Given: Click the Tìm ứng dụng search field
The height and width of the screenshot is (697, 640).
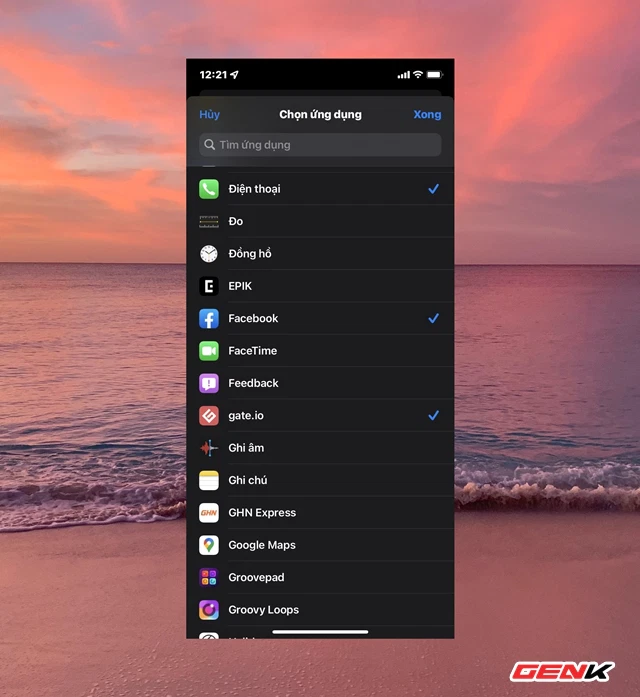Looking at the screenshot, I should pyautogui.click(x=320, y=145).
